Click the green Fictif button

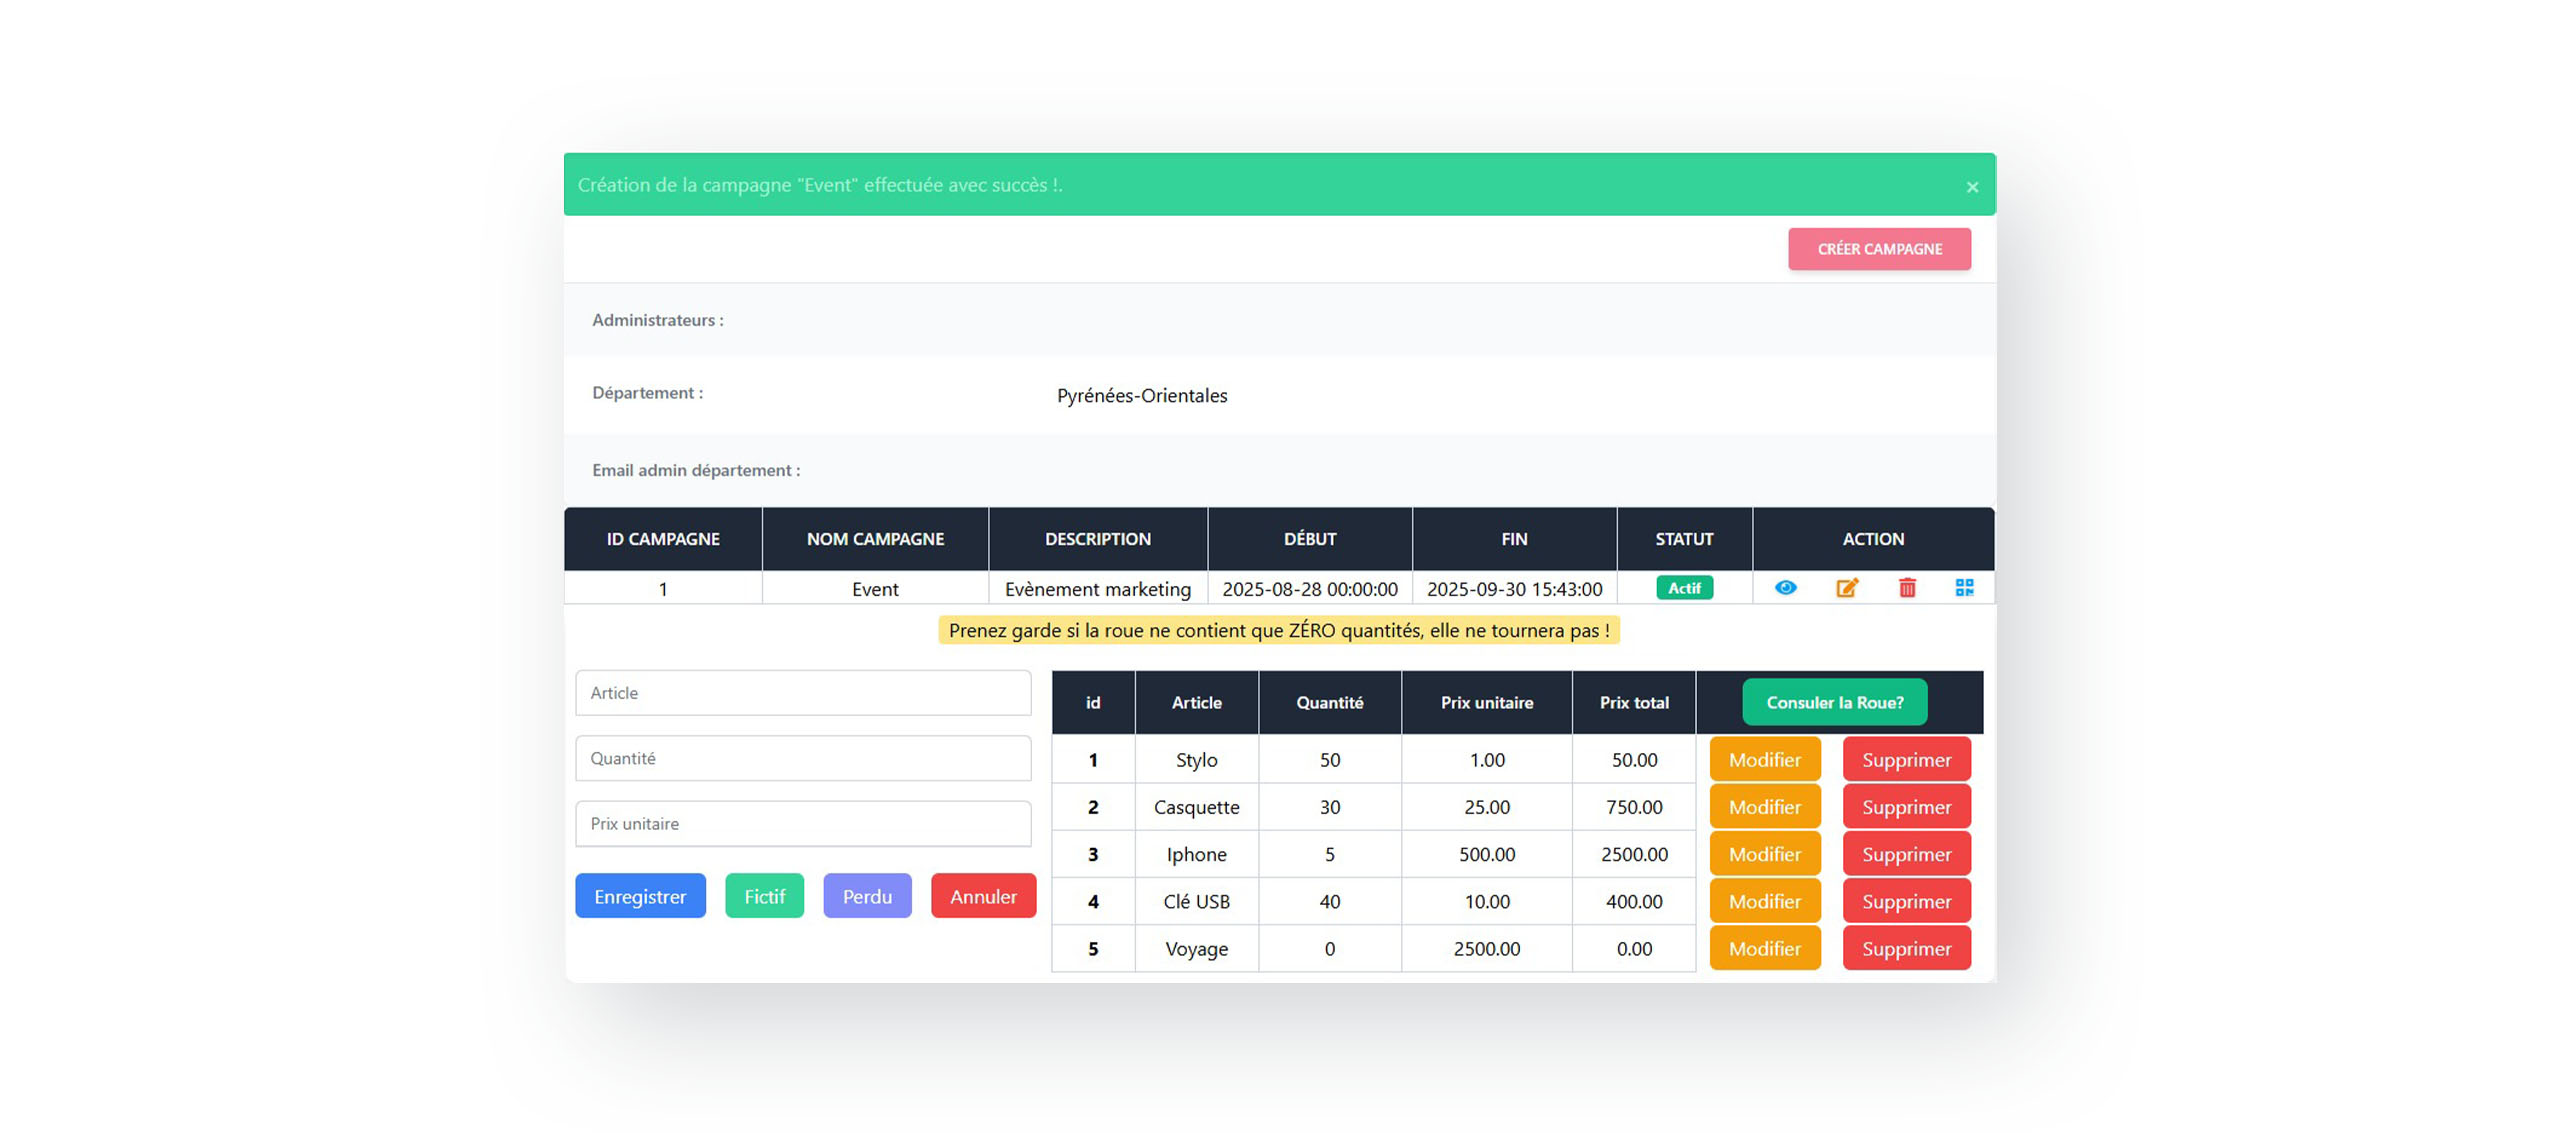click(764, 896)
